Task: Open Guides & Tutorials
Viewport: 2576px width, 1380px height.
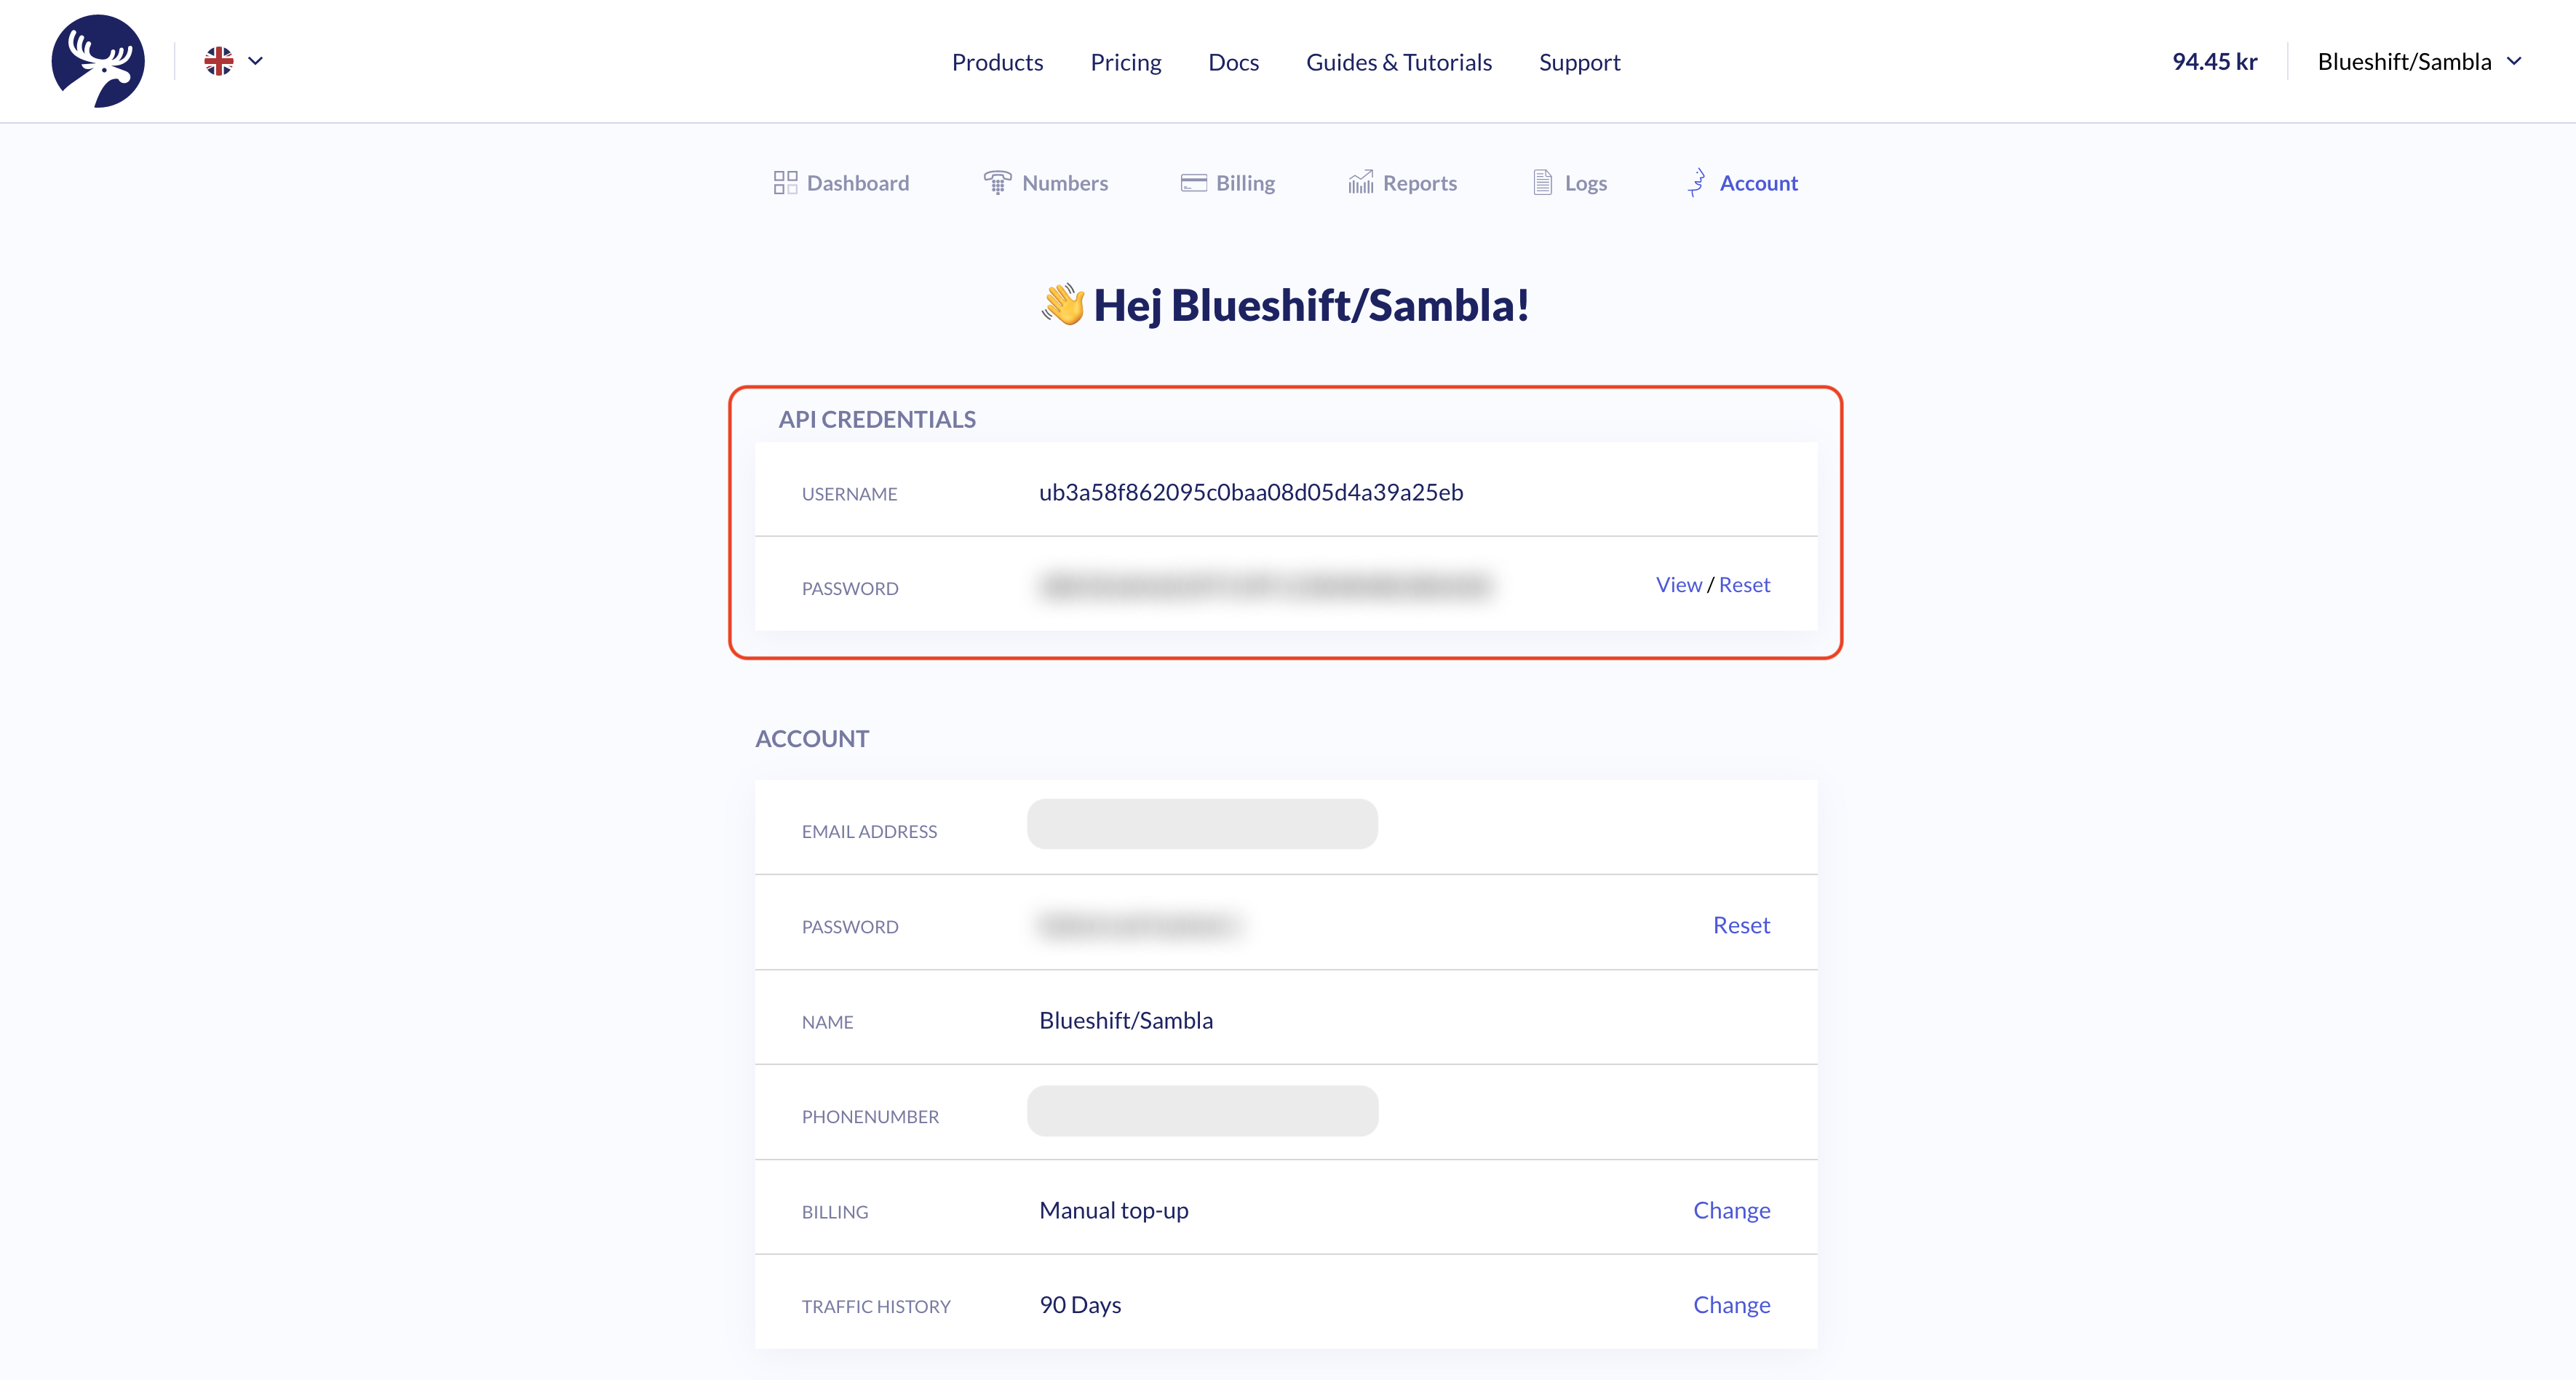Action: click(1398, 62)
